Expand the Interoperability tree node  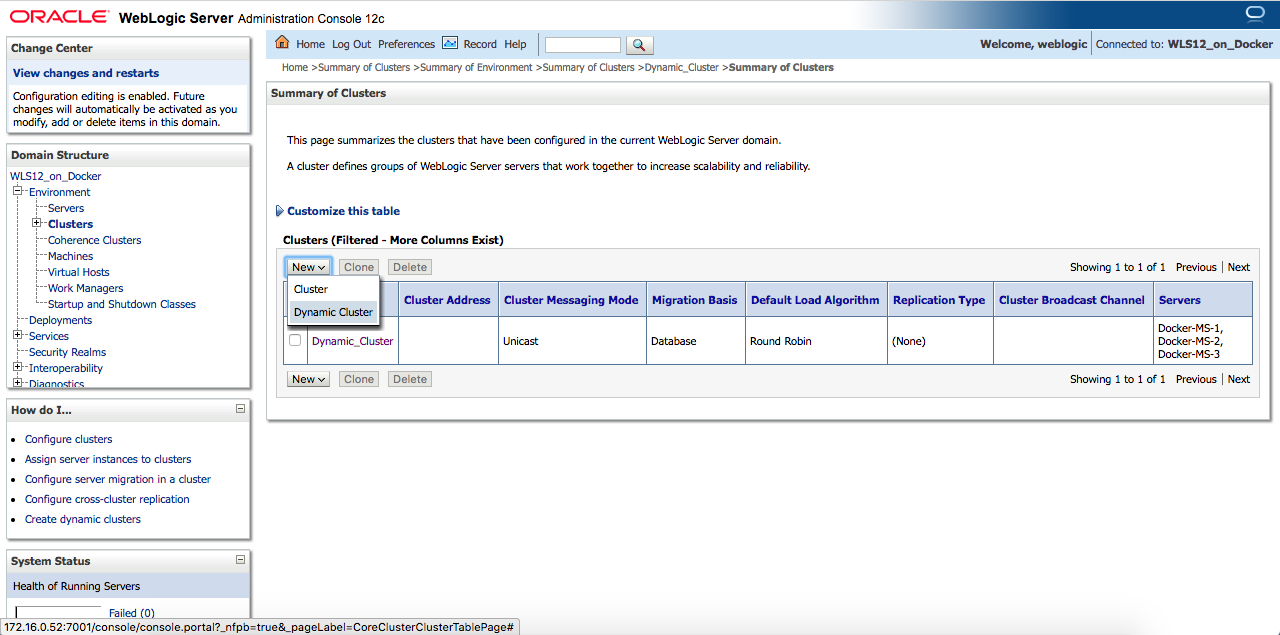coord(18,367)
